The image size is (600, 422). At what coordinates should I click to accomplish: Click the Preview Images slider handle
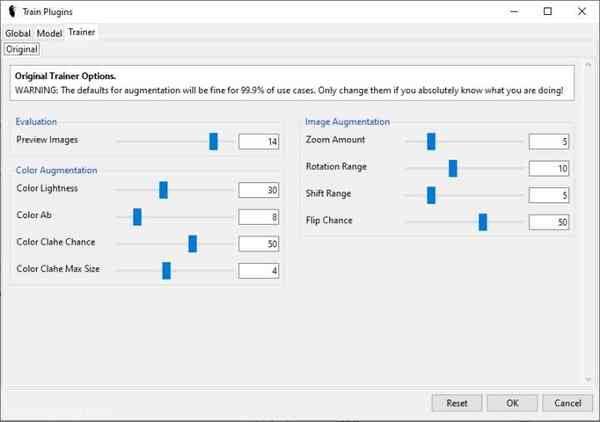click(x=214, y=142)
